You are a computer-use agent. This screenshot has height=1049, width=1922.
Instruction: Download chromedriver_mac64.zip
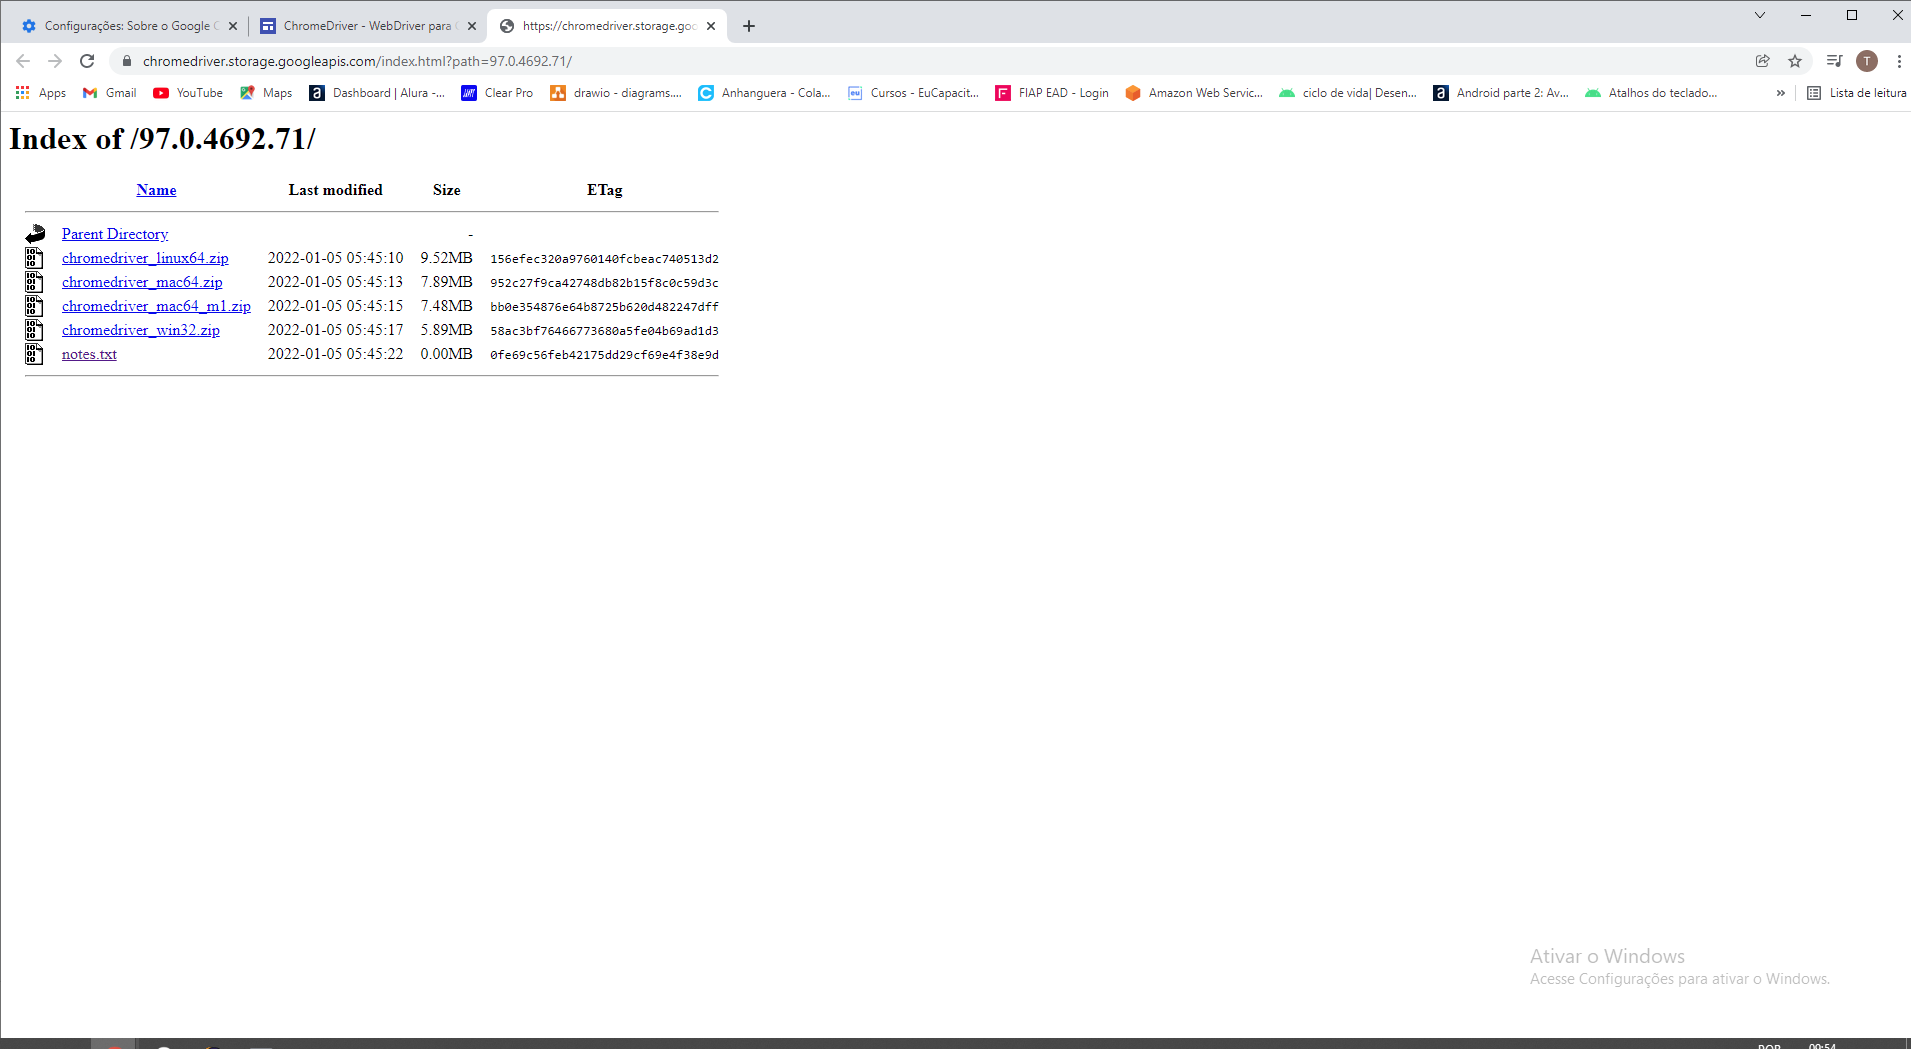coord(142,282)
